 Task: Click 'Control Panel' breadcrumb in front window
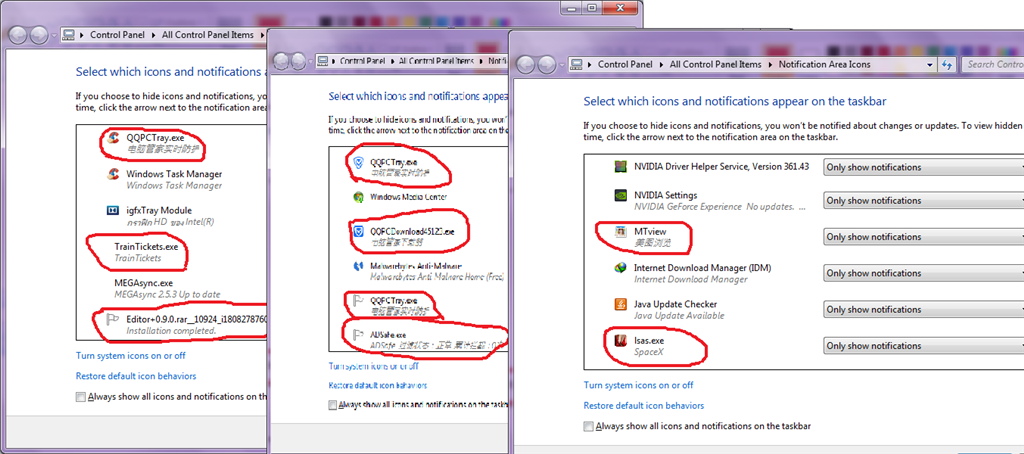(626, 65)
